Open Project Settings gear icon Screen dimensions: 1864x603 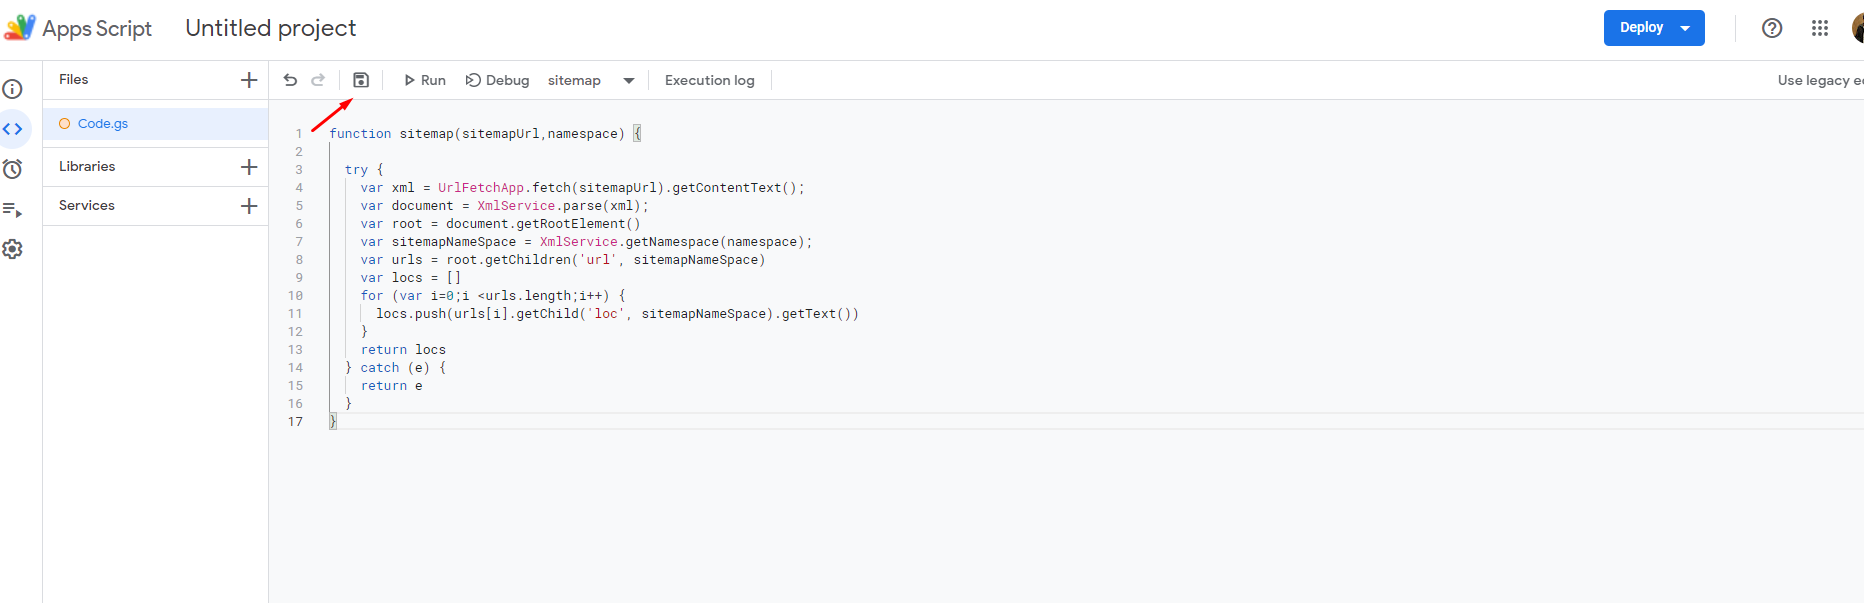(13, 249)
